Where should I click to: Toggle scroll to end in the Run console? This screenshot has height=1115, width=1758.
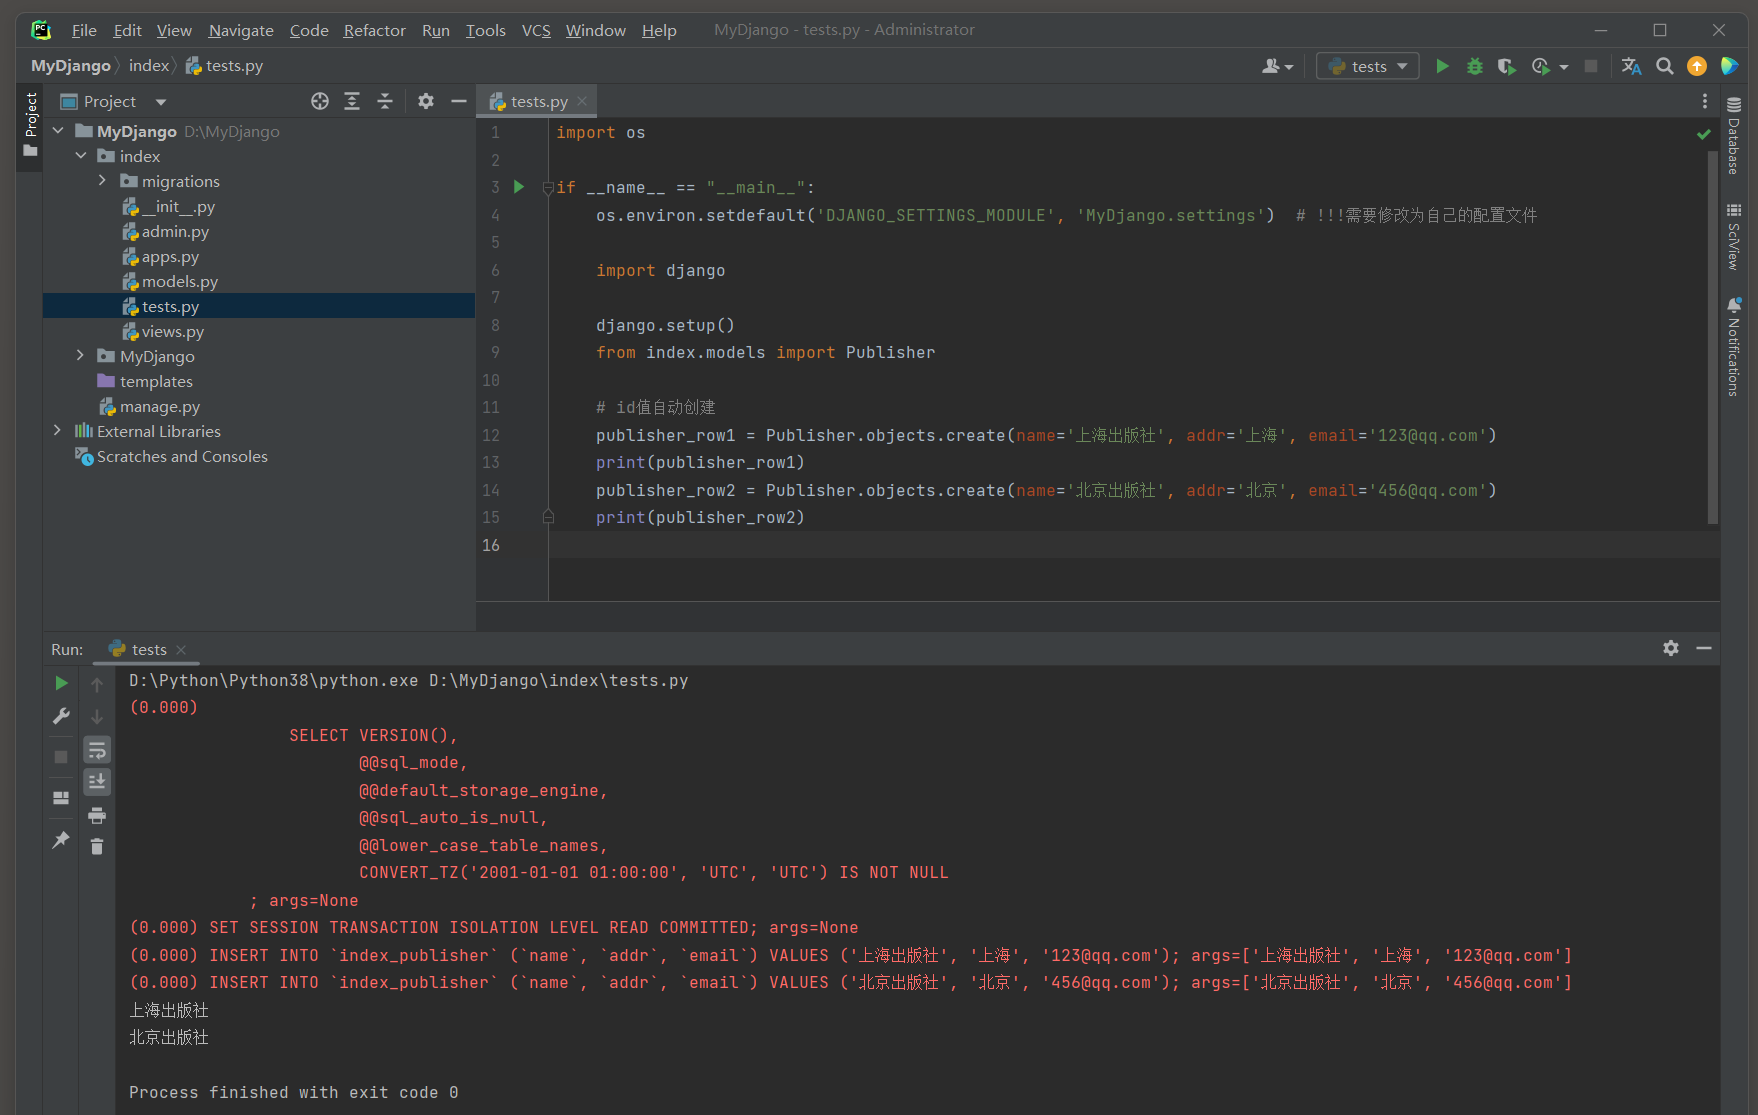[97, 782]
